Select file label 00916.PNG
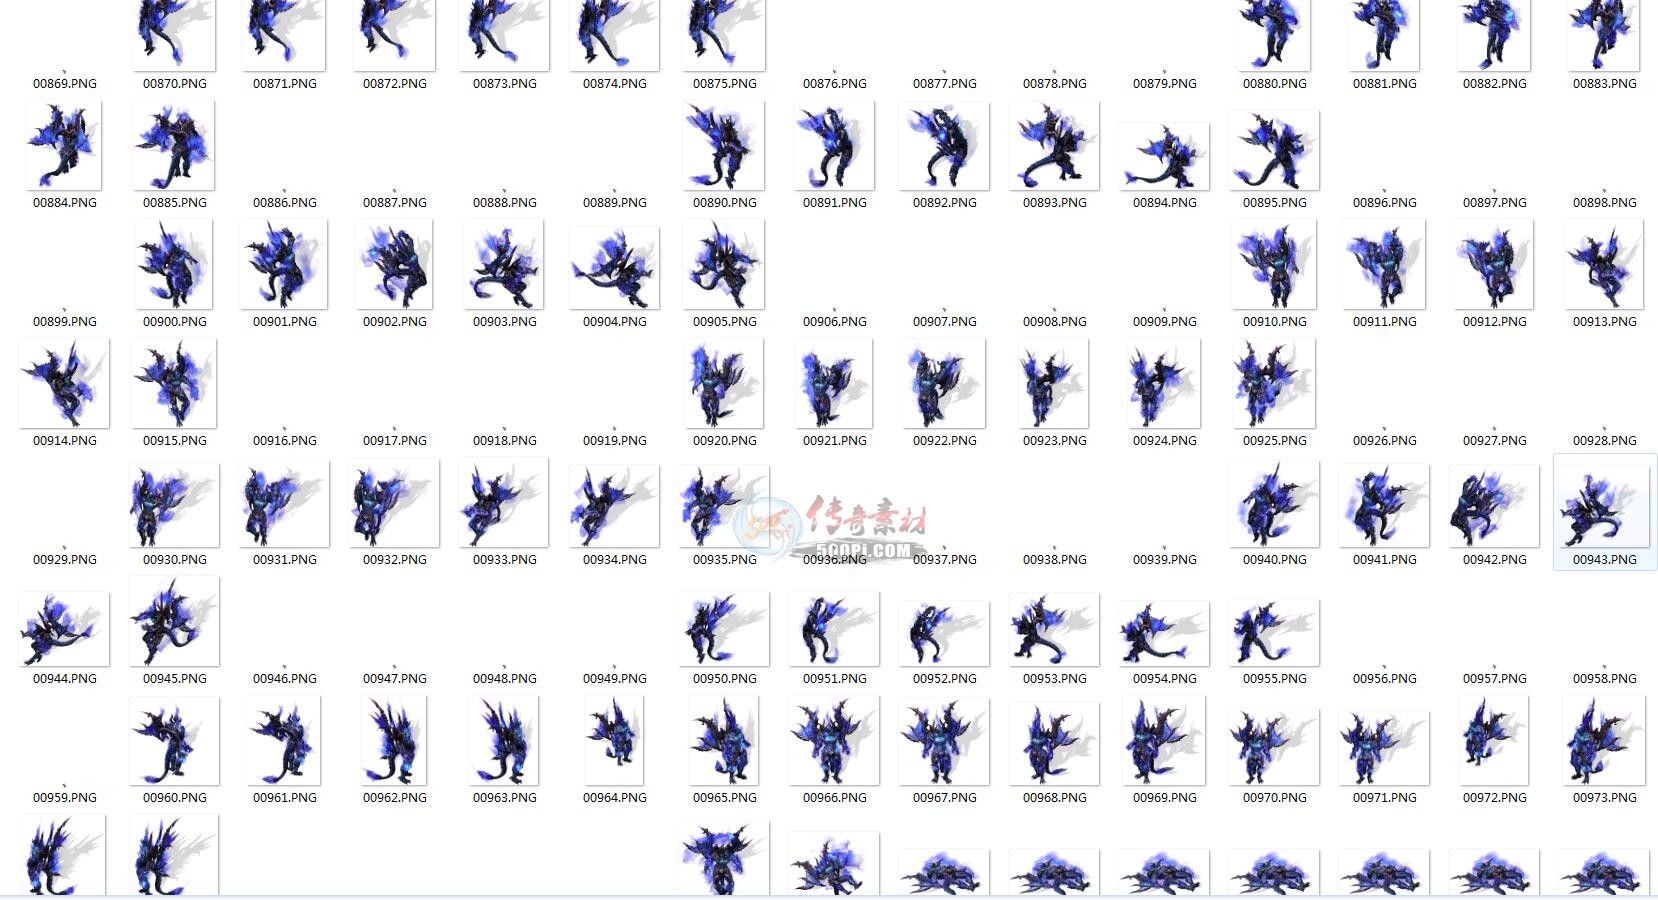1658x900 pixels. (x=285, y=441)
